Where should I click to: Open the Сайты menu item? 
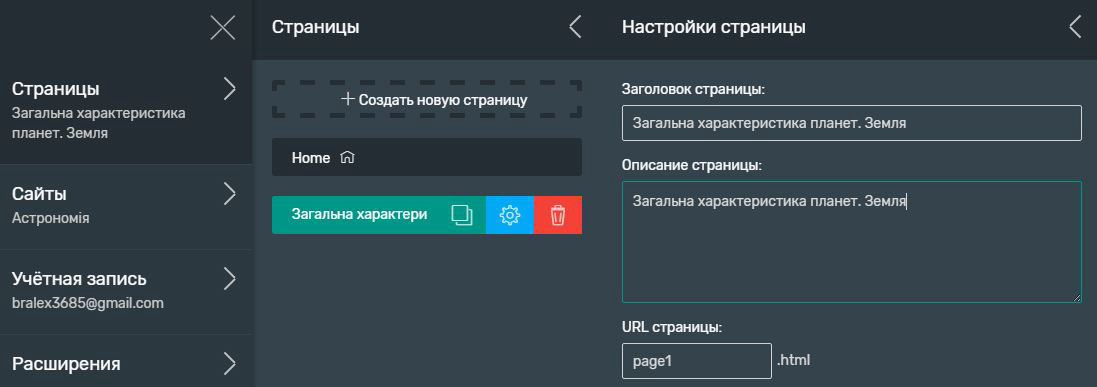[126, 206]
